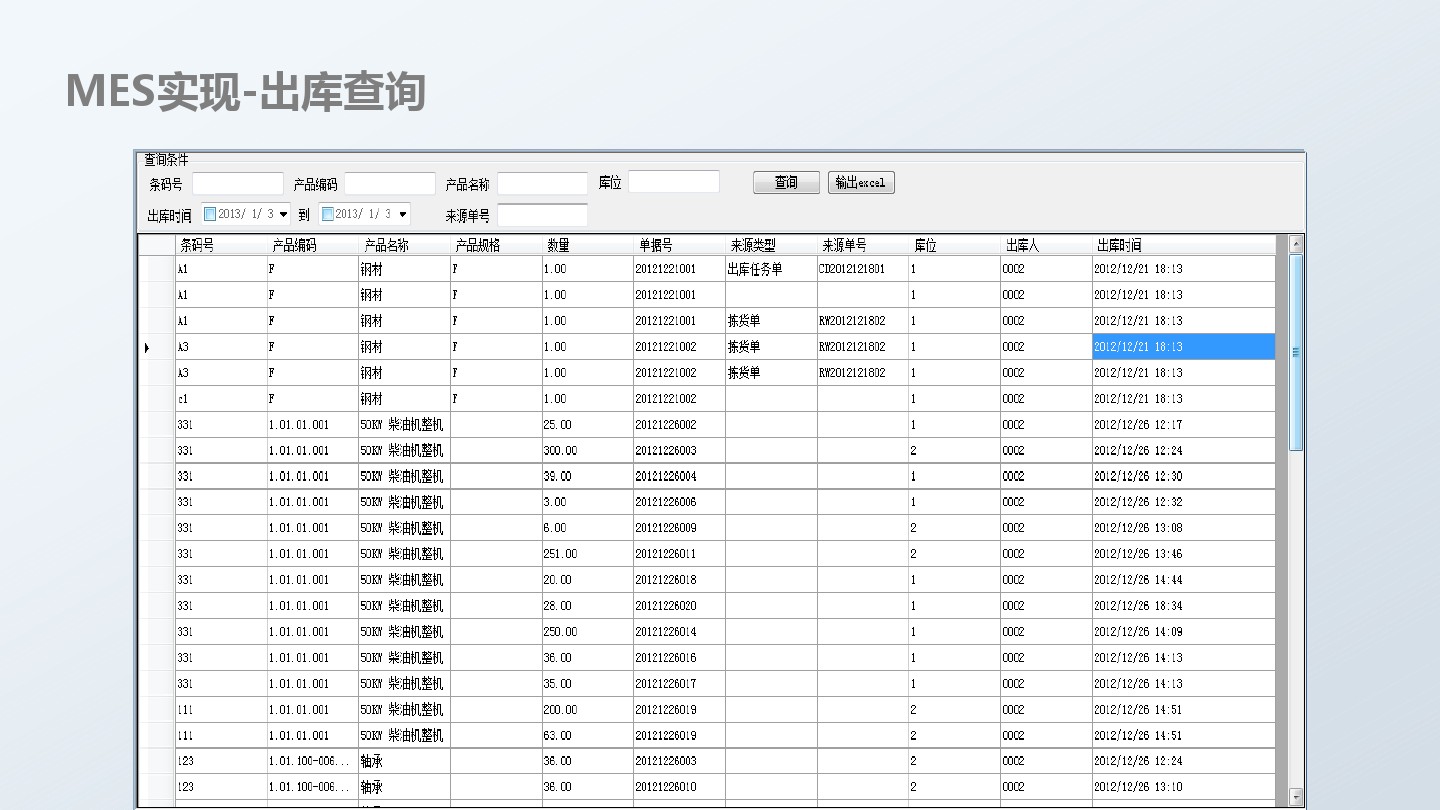1440x810 pixels.
Task: Click the 输出excel export button
Action: pos(861,183)
